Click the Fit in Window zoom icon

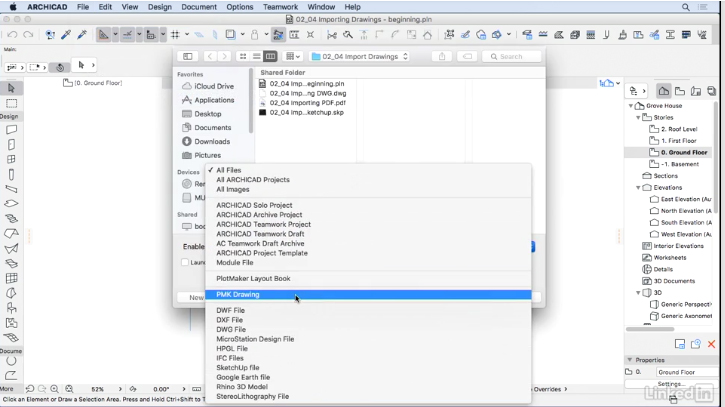coord(69,389)
